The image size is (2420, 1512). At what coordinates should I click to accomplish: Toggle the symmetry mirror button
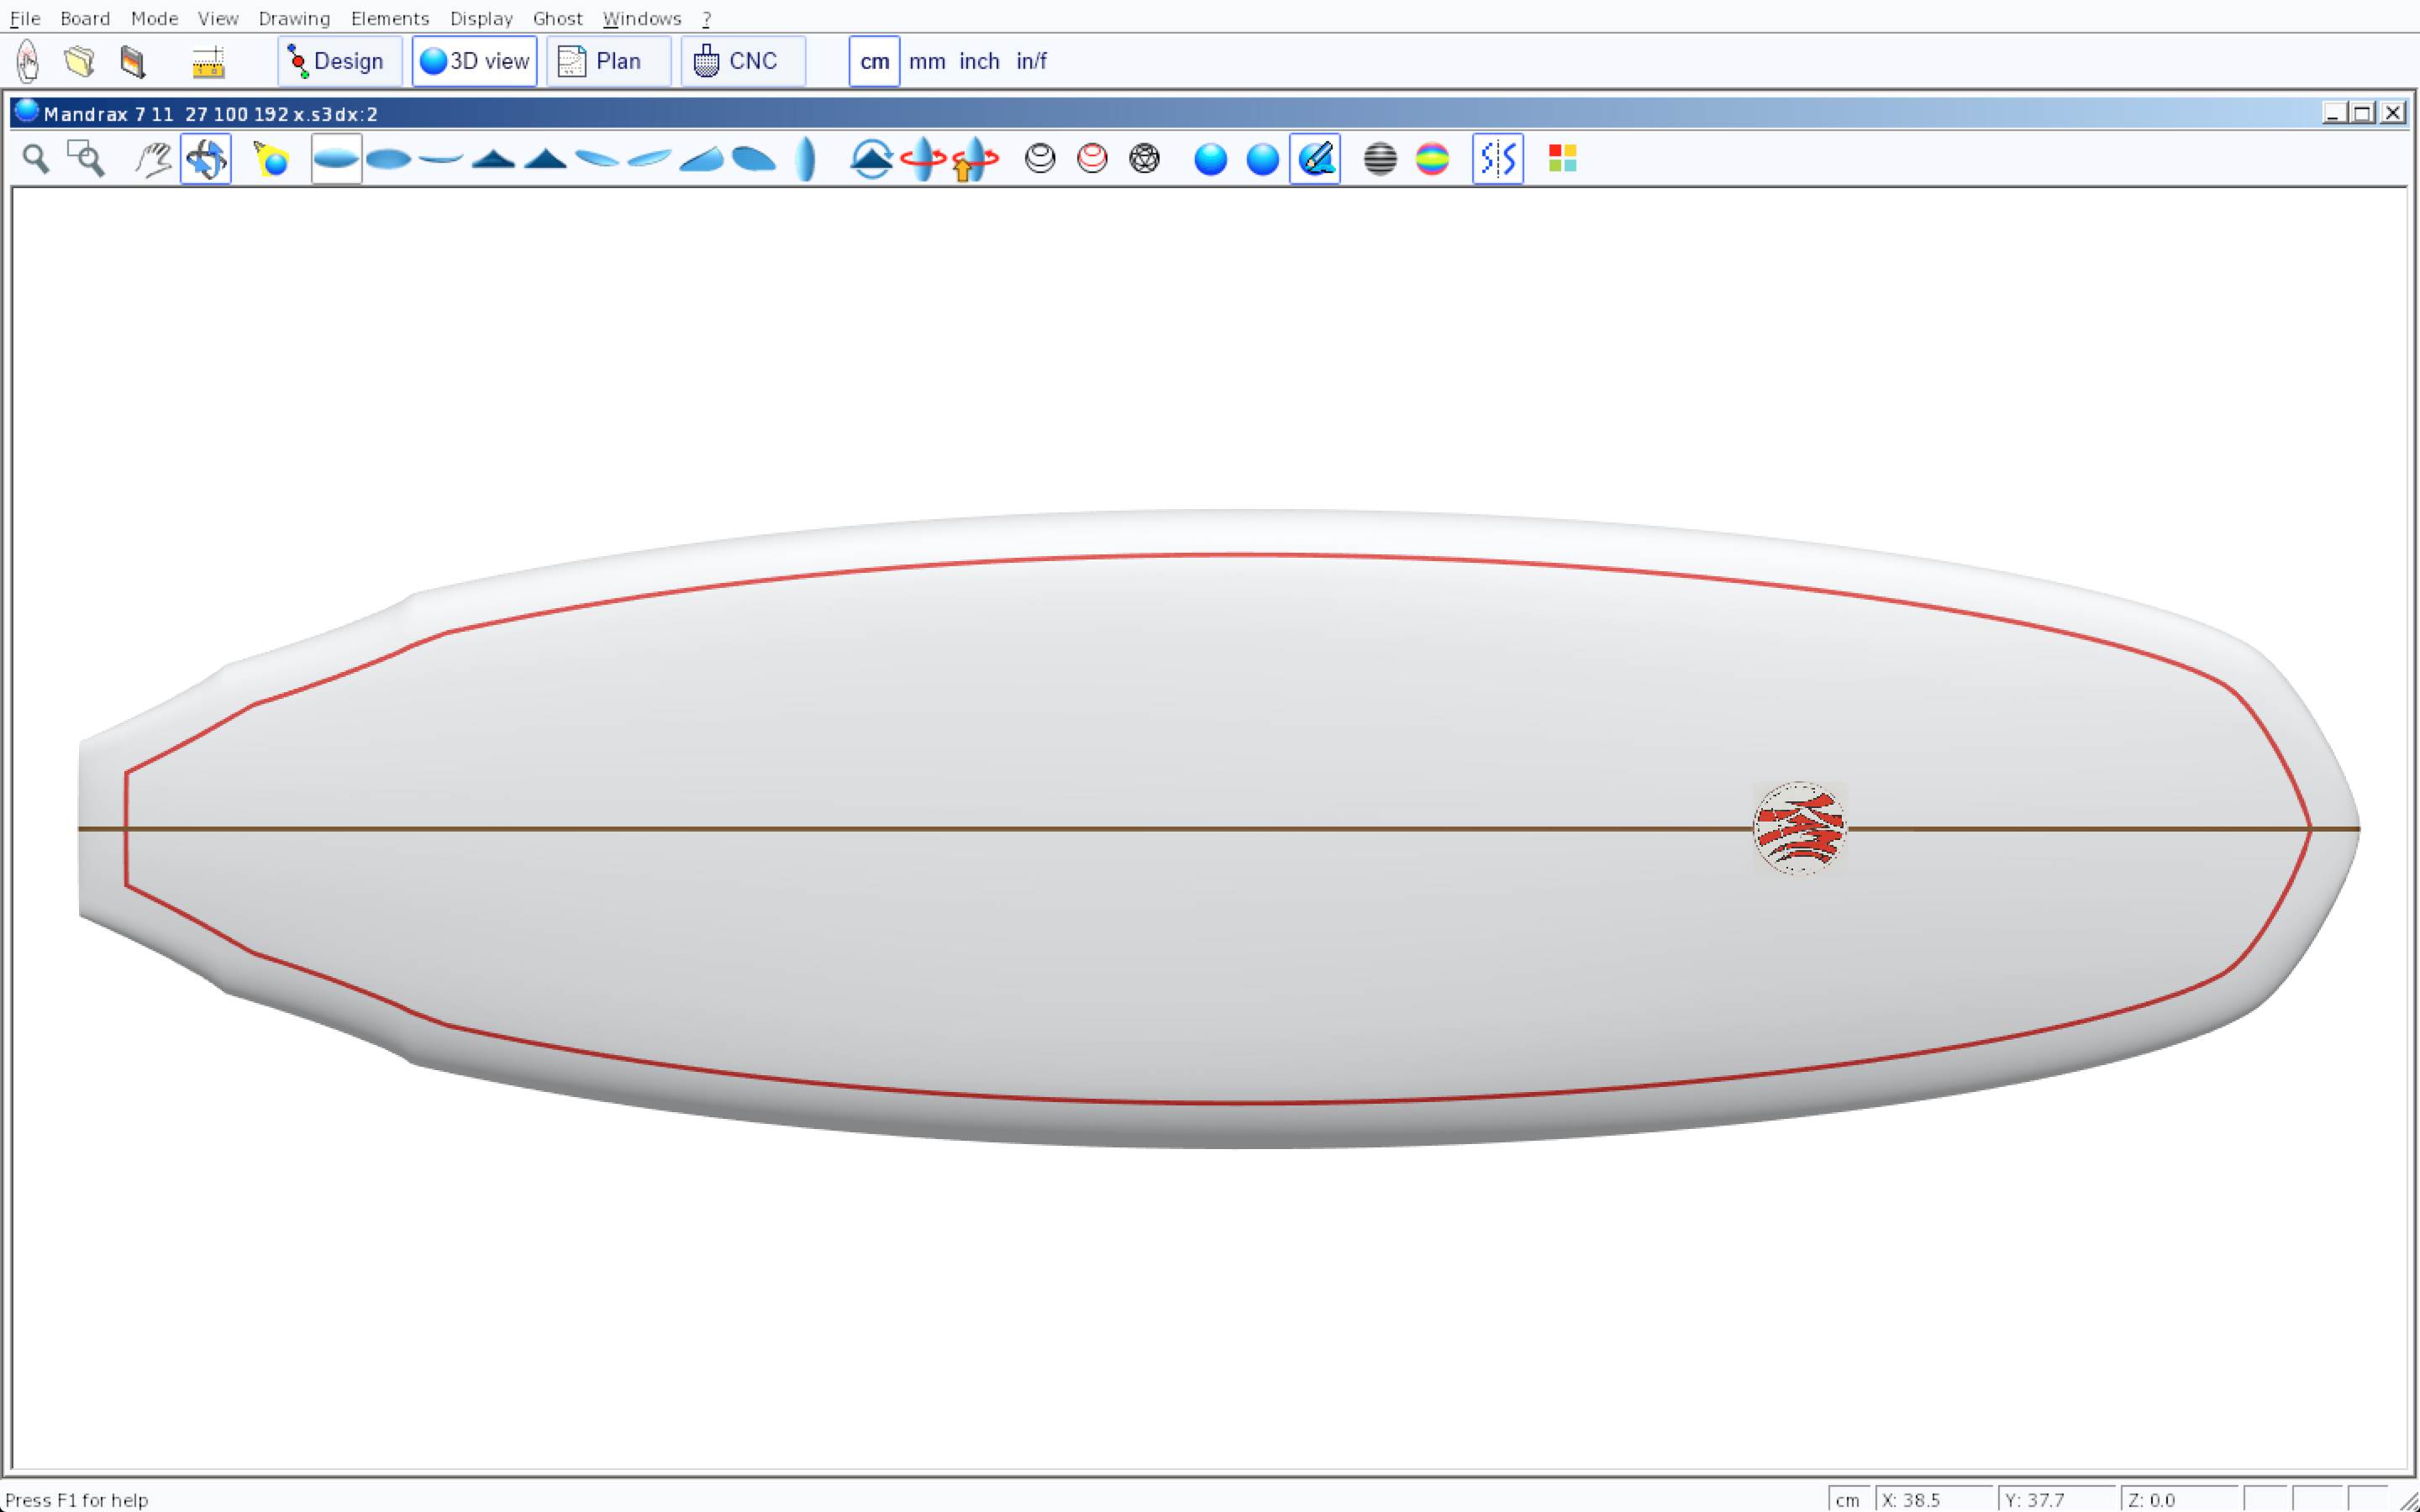[x=1497, y=159]
